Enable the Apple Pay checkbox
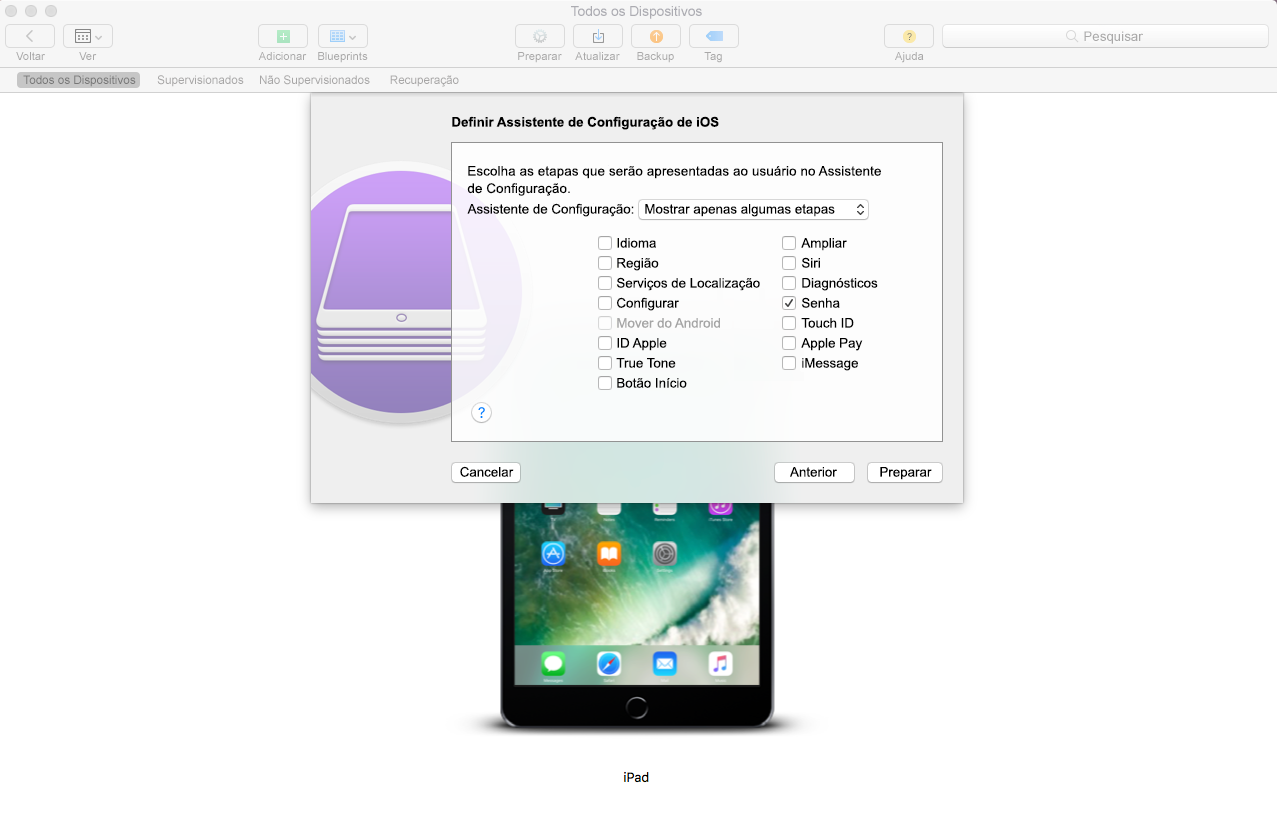Image resolution: width=1277 pixels, height=824 pixels. (x=789, y=343)
